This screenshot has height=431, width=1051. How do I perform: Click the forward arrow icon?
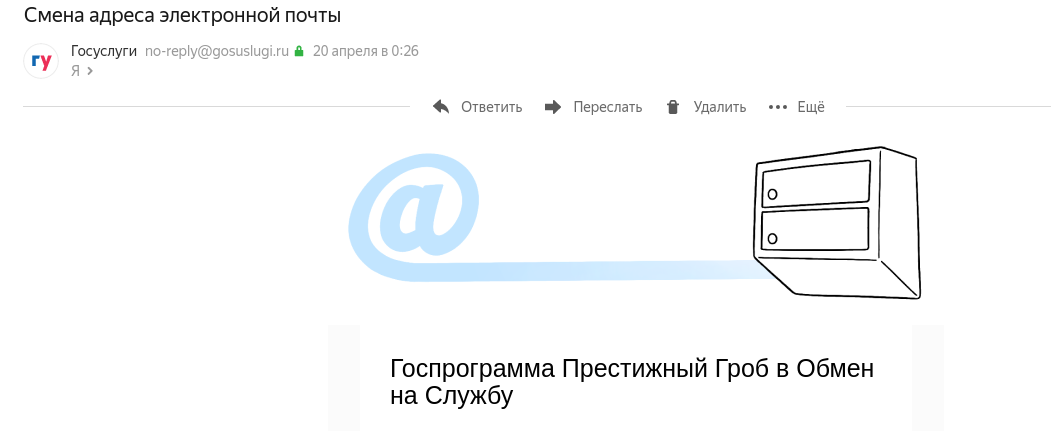pos(553,107)
